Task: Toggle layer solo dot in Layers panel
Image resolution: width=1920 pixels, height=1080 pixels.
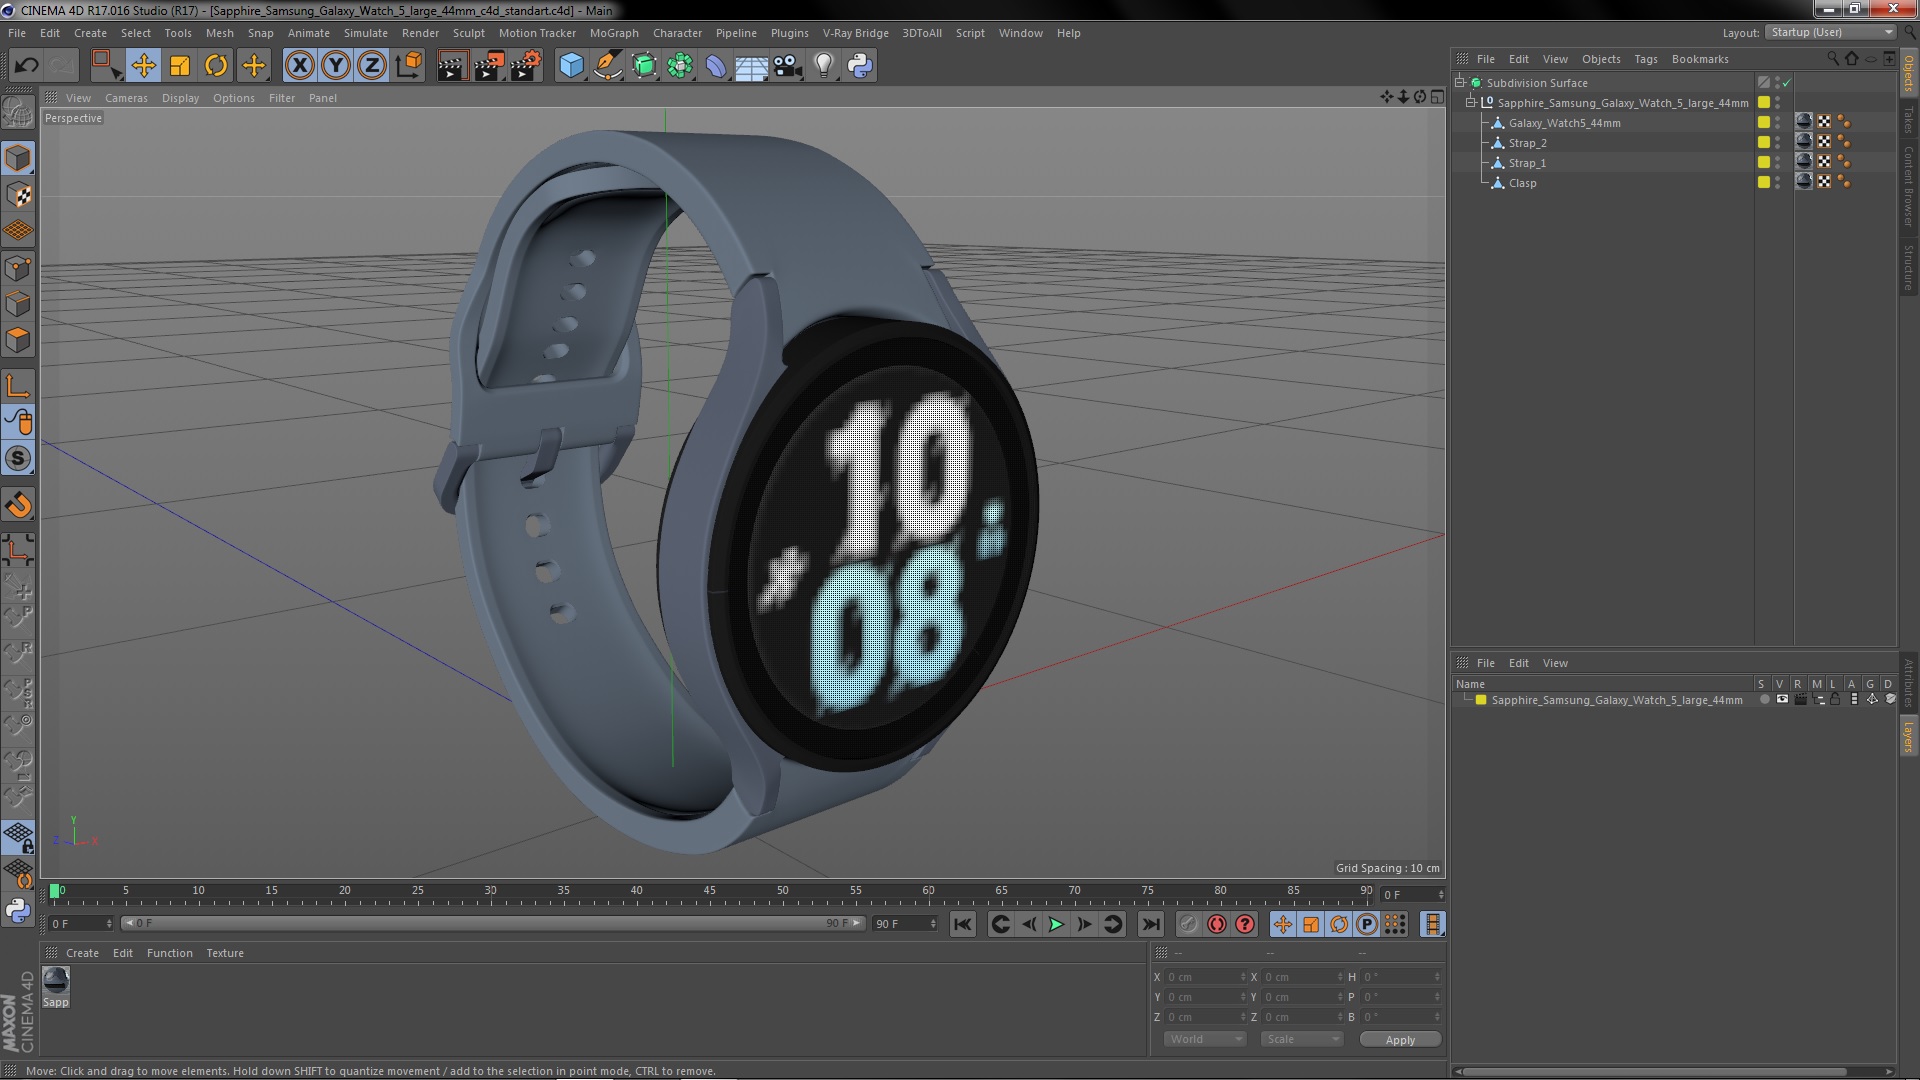Action: click(x=1764, y=700)
